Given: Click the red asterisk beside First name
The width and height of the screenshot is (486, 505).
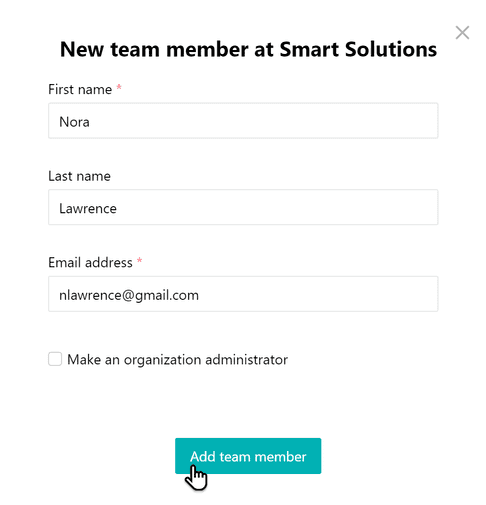Looking at the screenshot, I should tap(119, 87).
